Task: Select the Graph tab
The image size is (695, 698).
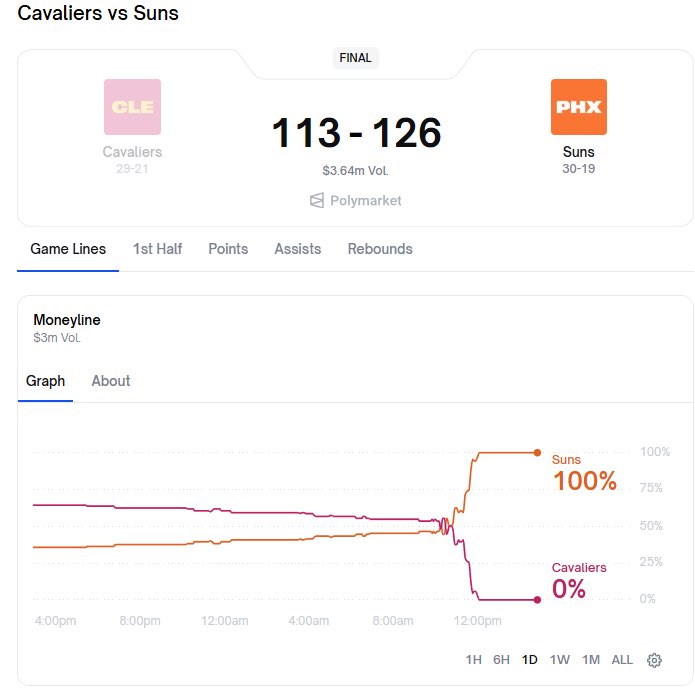Action: coord(45,381)
